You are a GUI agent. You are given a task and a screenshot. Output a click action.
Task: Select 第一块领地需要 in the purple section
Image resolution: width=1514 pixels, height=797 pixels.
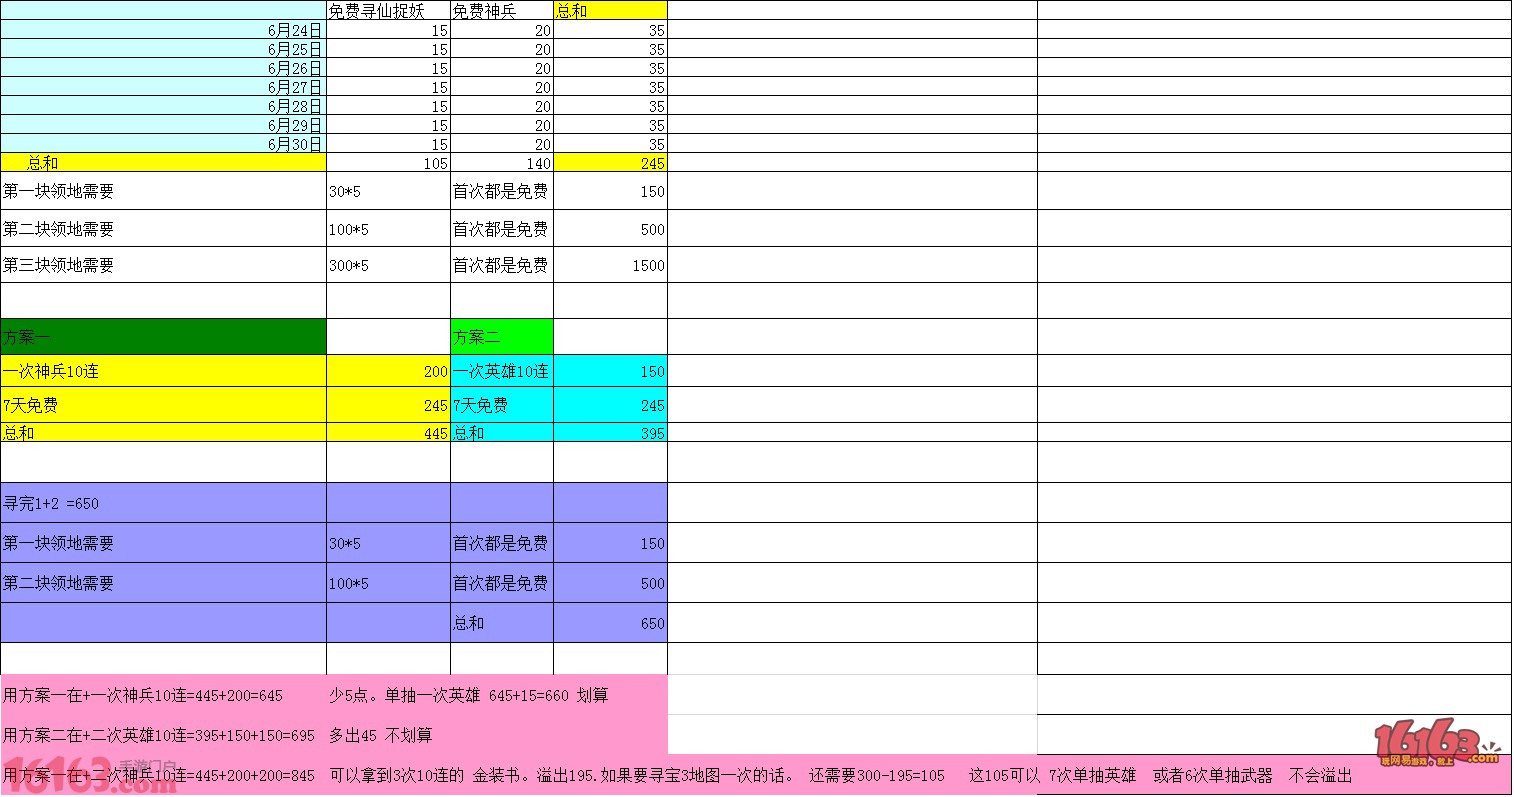click(x=163, y=543)
